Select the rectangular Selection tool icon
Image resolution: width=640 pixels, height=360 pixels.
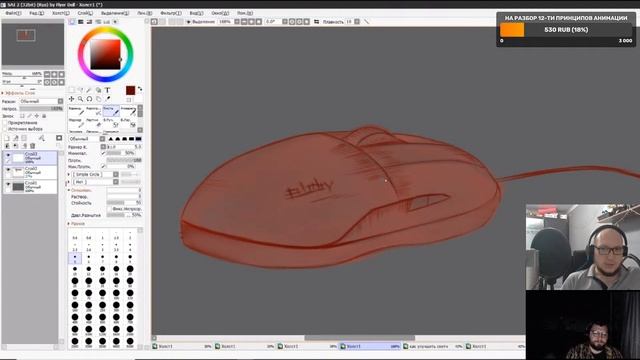click(71, 90)
